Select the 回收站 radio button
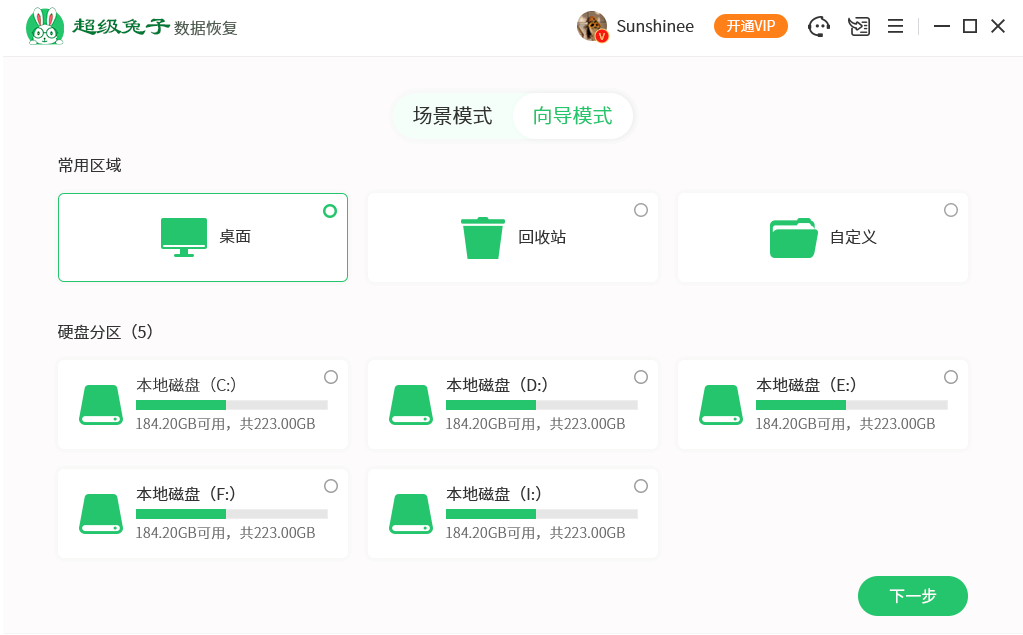The width and height of the screenshot is (1023, 635). pos(640,210)
